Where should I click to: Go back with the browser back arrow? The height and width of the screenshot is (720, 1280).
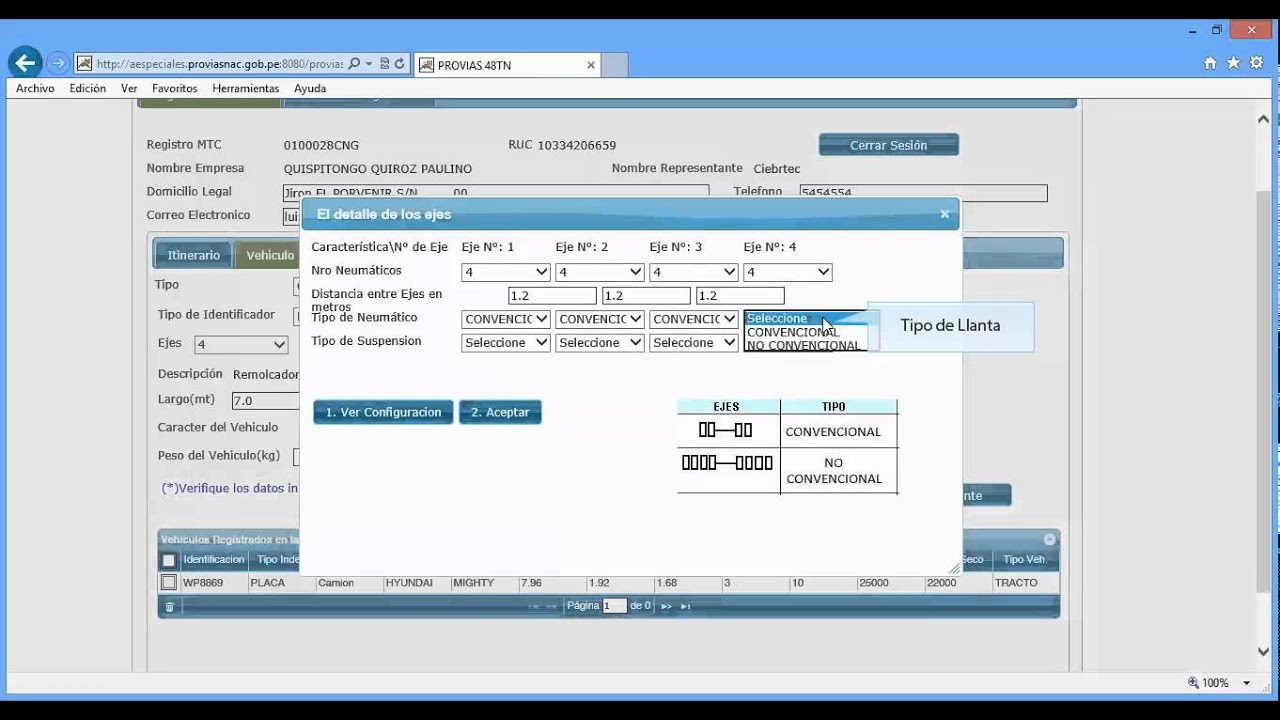25,63
